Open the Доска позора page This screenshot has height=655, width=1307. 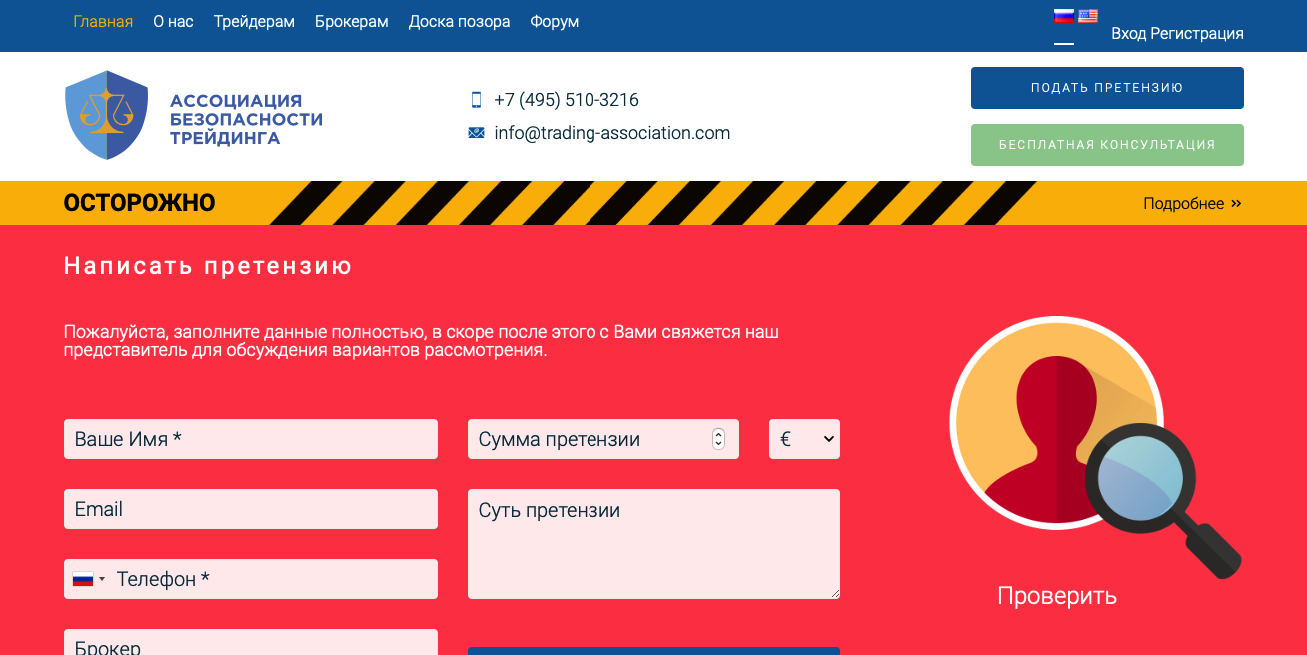(459, 21)
